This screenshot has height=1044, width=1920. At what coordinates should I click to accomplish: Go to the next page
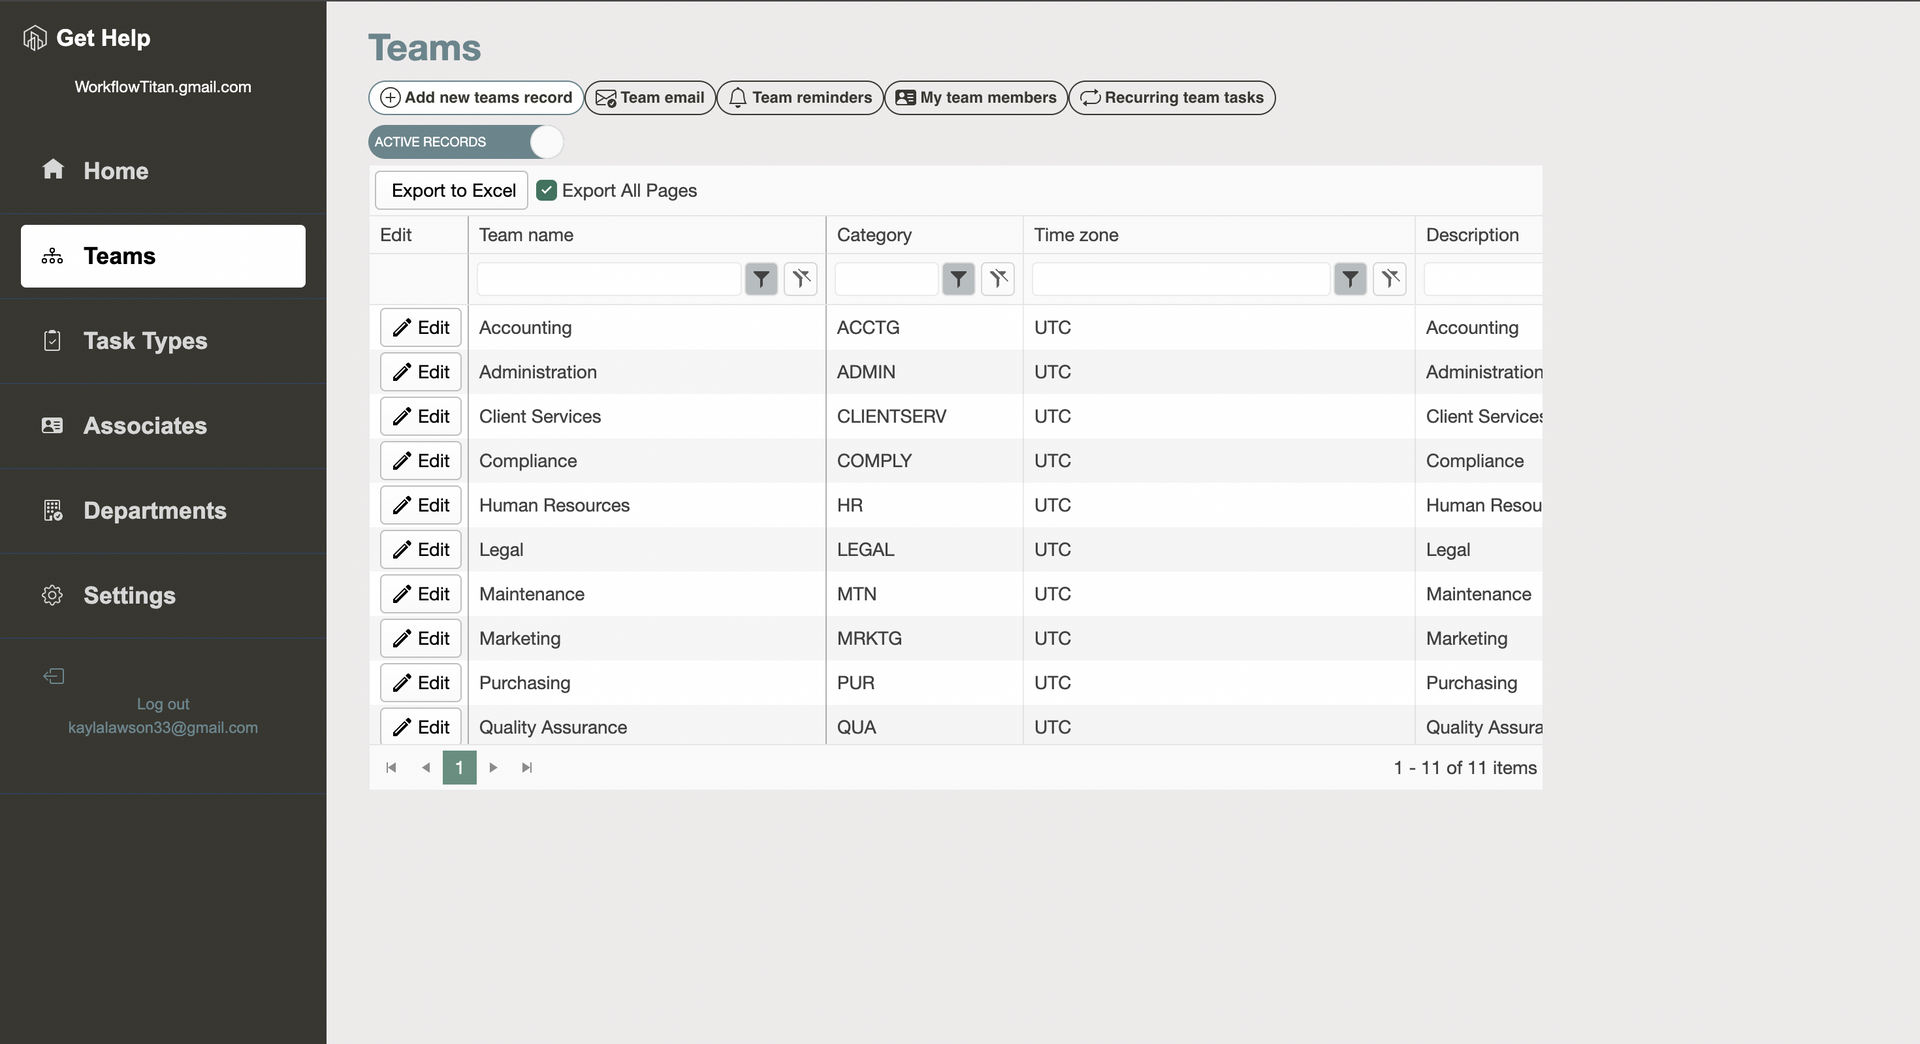[x=493, y=768]
